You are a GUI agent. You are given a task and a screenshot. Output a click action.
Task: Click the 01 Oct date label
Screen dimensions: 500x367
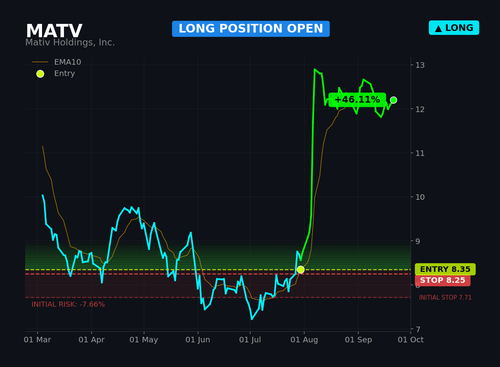coord(411,340)
